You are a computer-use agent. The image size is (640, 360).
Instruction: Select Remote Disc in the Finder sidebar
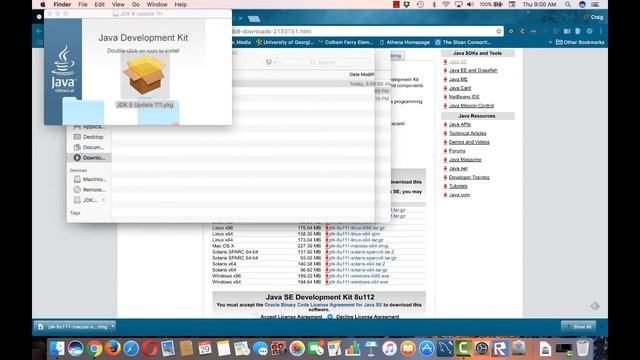coord(89,190)
